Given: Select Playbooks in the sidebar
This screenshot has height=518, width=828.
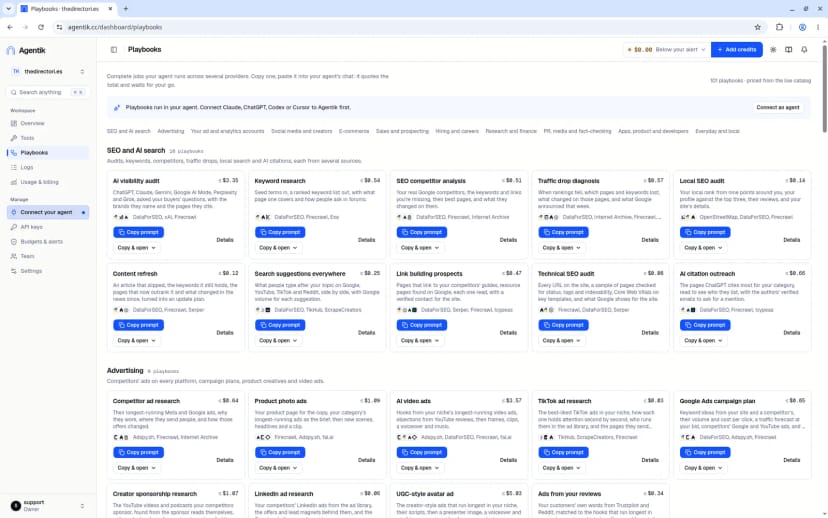Looking at the screenshot, I should 48,153.
